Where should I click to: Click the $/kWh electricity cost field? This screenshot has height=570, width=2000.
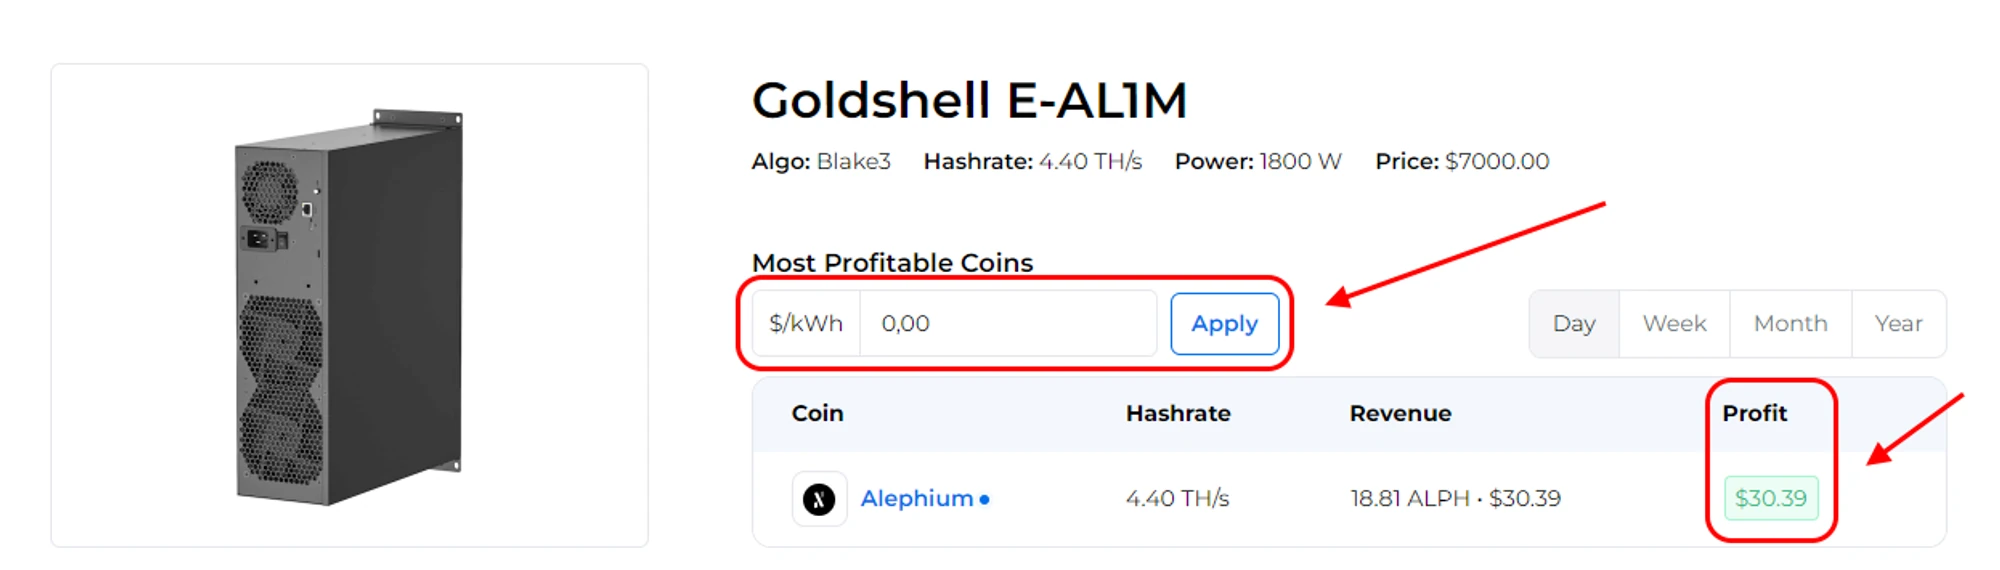[1007, 324]
